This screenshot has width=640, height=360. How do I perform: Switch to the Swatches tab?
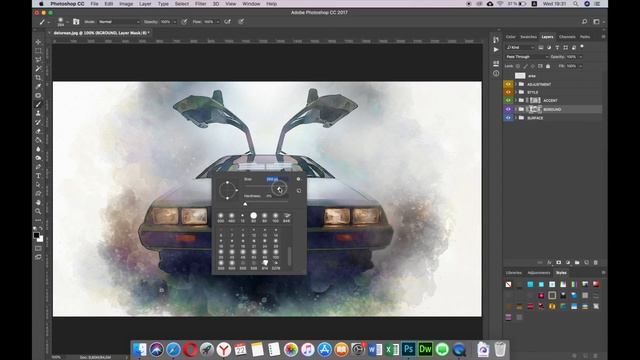(x=528, y=37)
